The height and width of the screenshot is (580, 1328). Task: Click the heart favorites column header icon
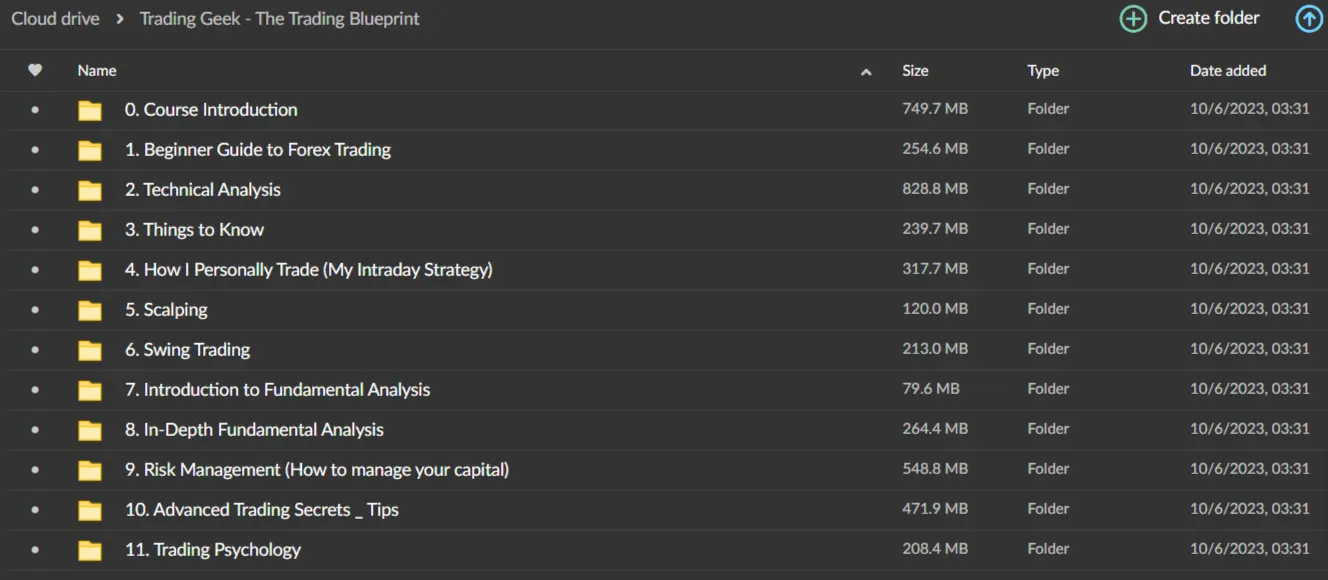pos(35,71)
